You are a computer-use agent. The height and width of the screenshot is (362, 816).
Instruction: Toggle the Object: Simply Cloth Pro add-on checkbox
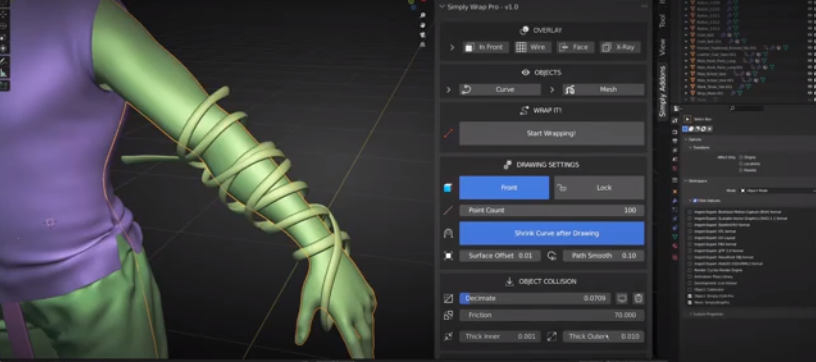[x=690, y=296]
